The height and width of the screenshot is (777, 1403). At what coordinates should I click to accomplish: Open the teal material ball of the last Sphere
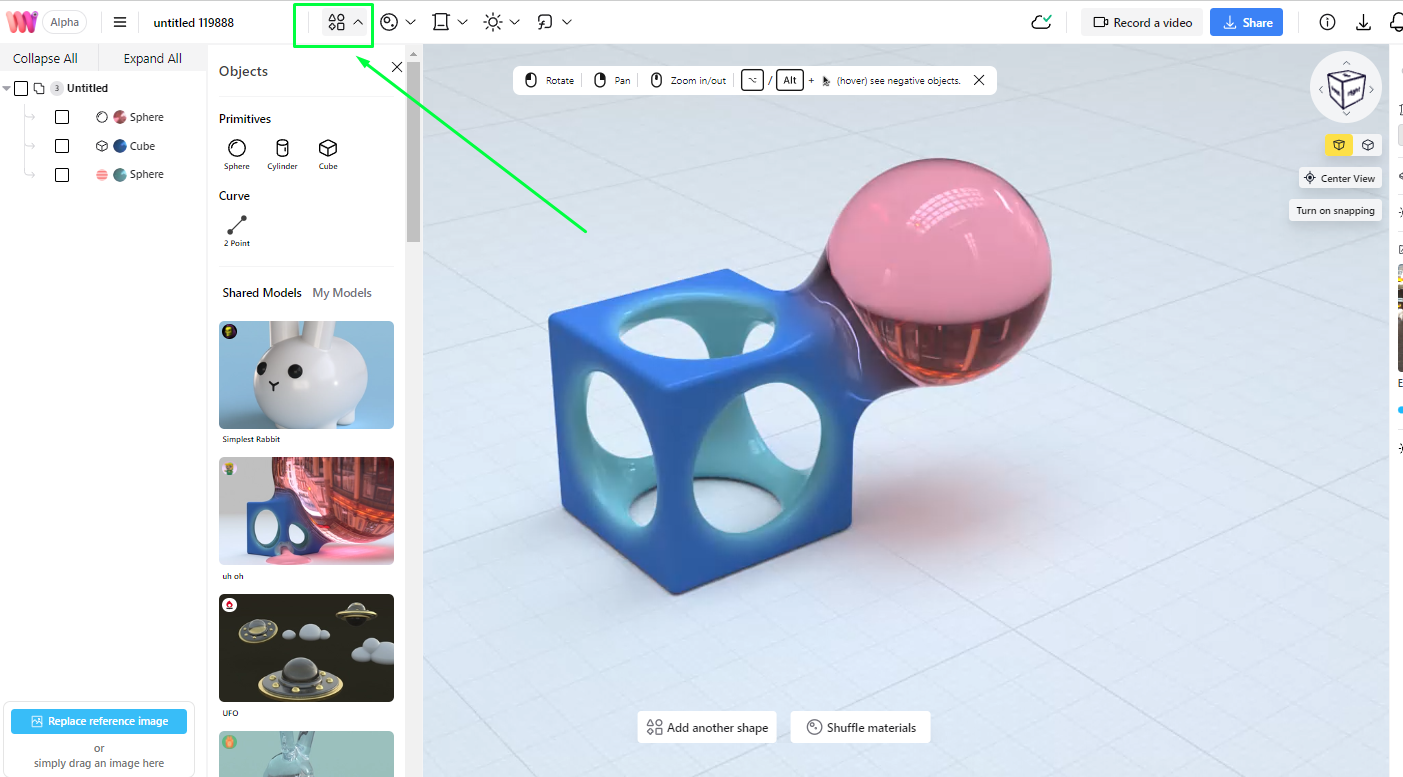point(120,174)
